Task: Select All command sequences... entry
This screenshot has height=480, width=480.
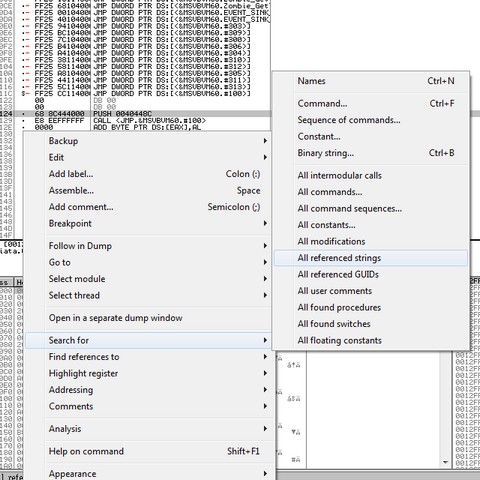Action: coord(371,208)
